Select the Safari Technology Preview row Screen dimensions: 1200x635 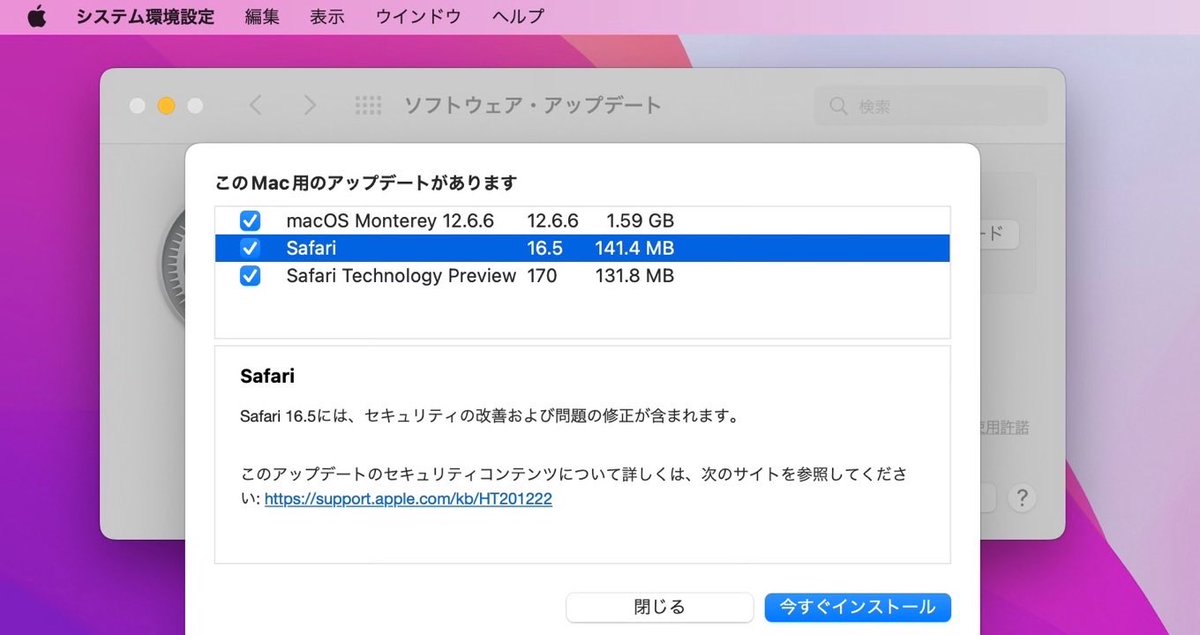(x=582, y=276)
